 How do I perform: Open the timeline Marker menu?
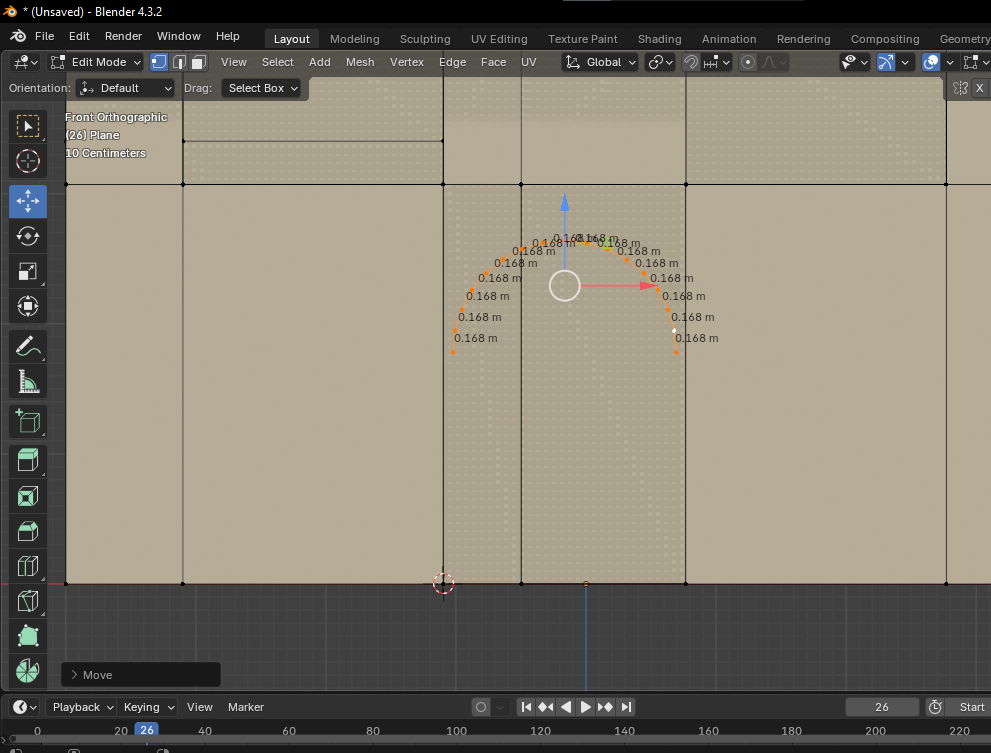[x=245, y=707]
